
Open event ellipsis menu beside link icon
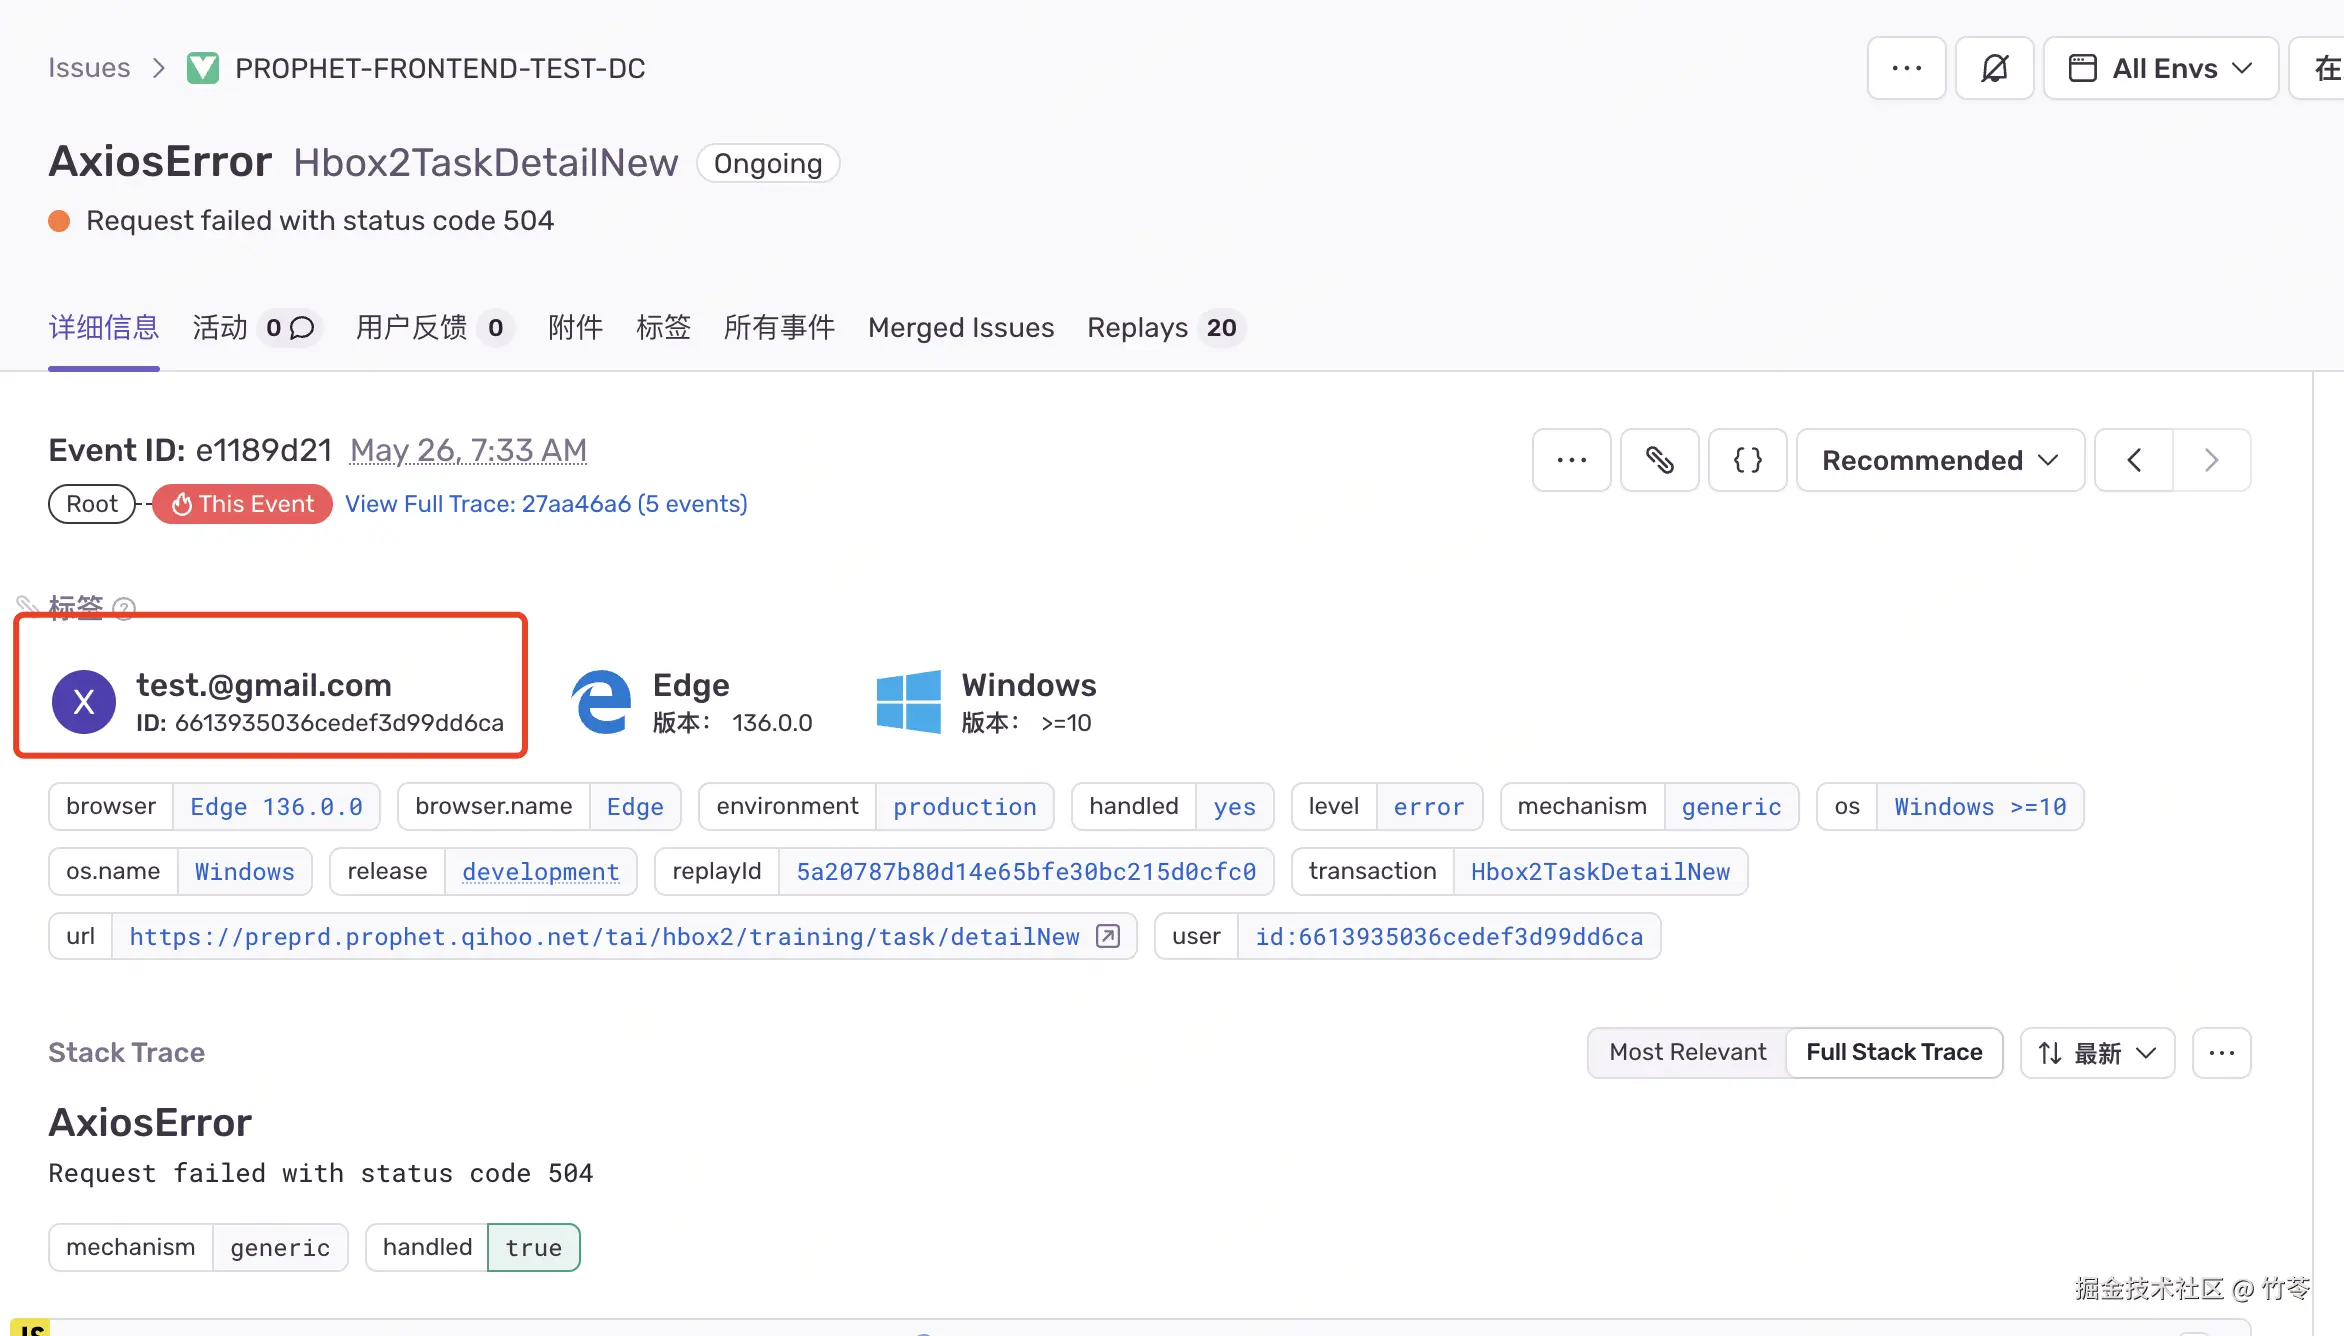[x=1571, y=460]
